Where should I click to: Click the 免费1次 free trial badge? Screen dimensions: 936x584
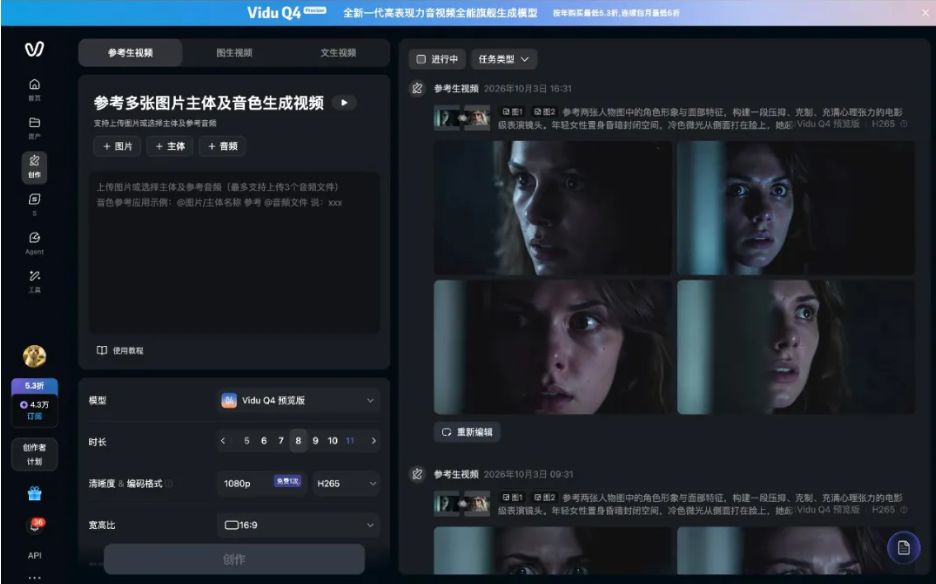(x=288, y=481)
